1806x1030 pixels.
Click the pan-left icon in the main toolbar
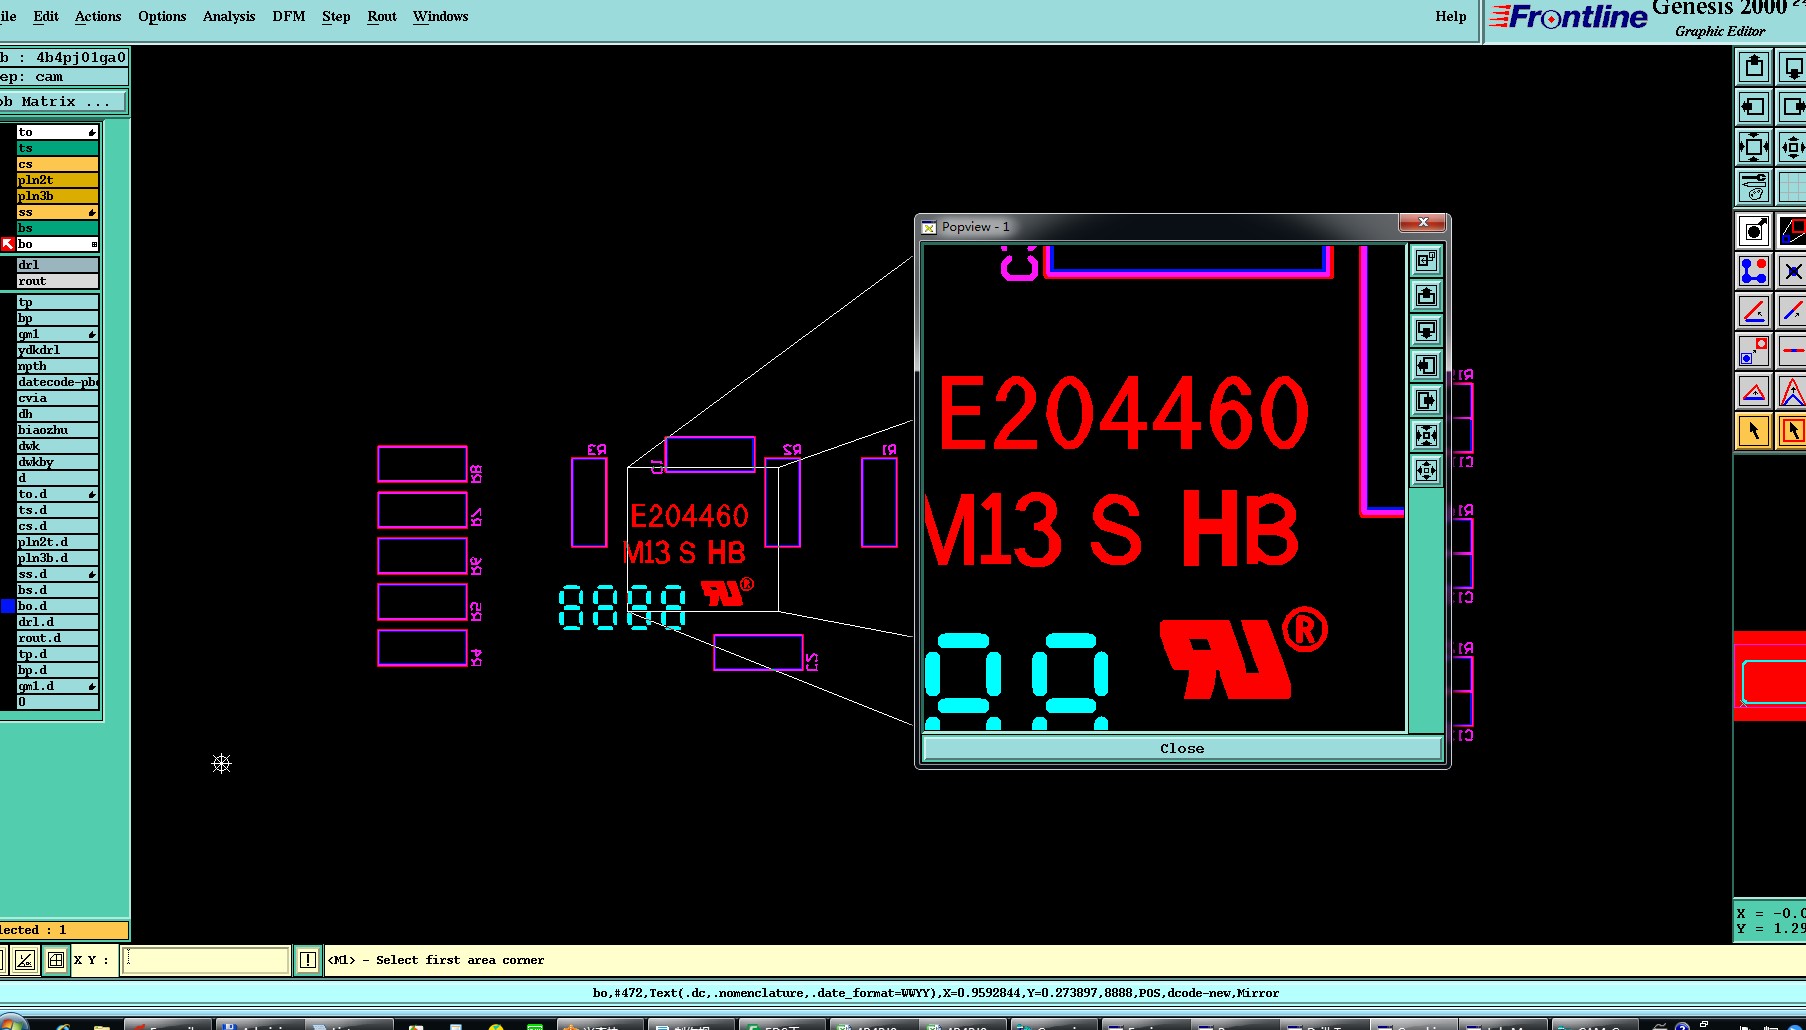1754,107
